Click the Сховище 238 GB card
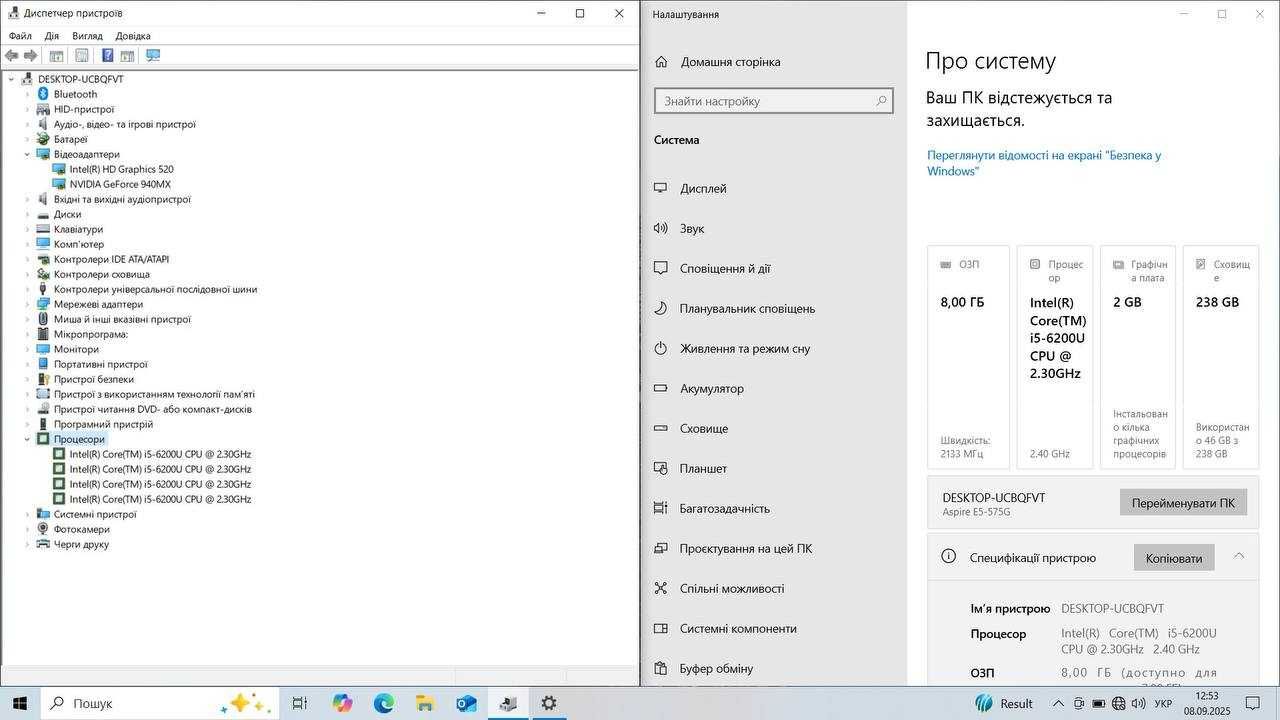This screenshot has height=720, width=1280. click(1221, 357)
